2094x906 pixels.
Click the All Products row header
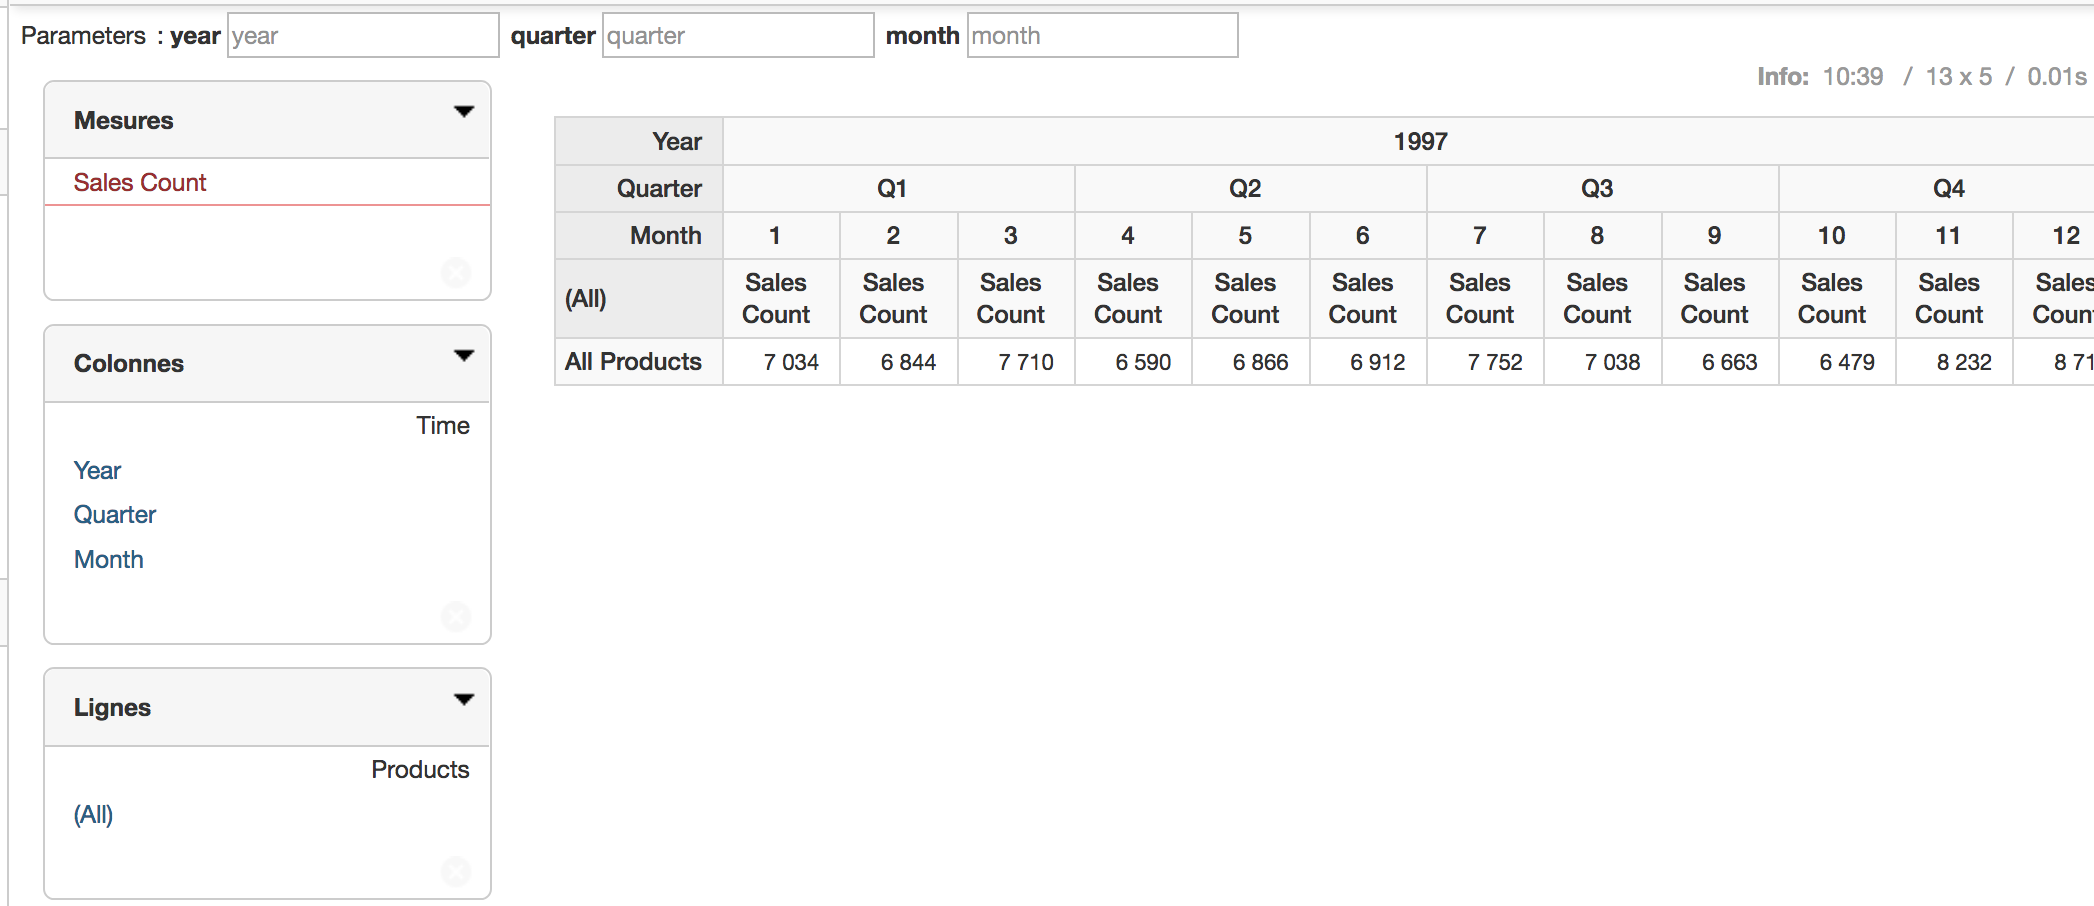coord(634,362)
